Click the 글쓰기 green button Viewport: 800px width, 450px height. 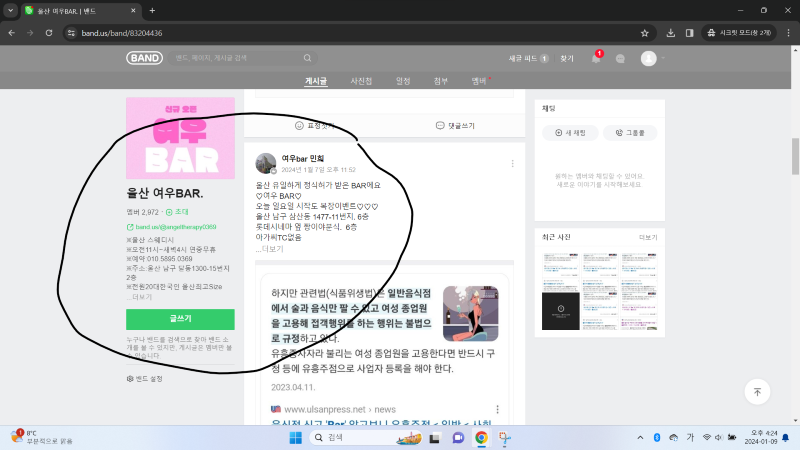(180, 319)
